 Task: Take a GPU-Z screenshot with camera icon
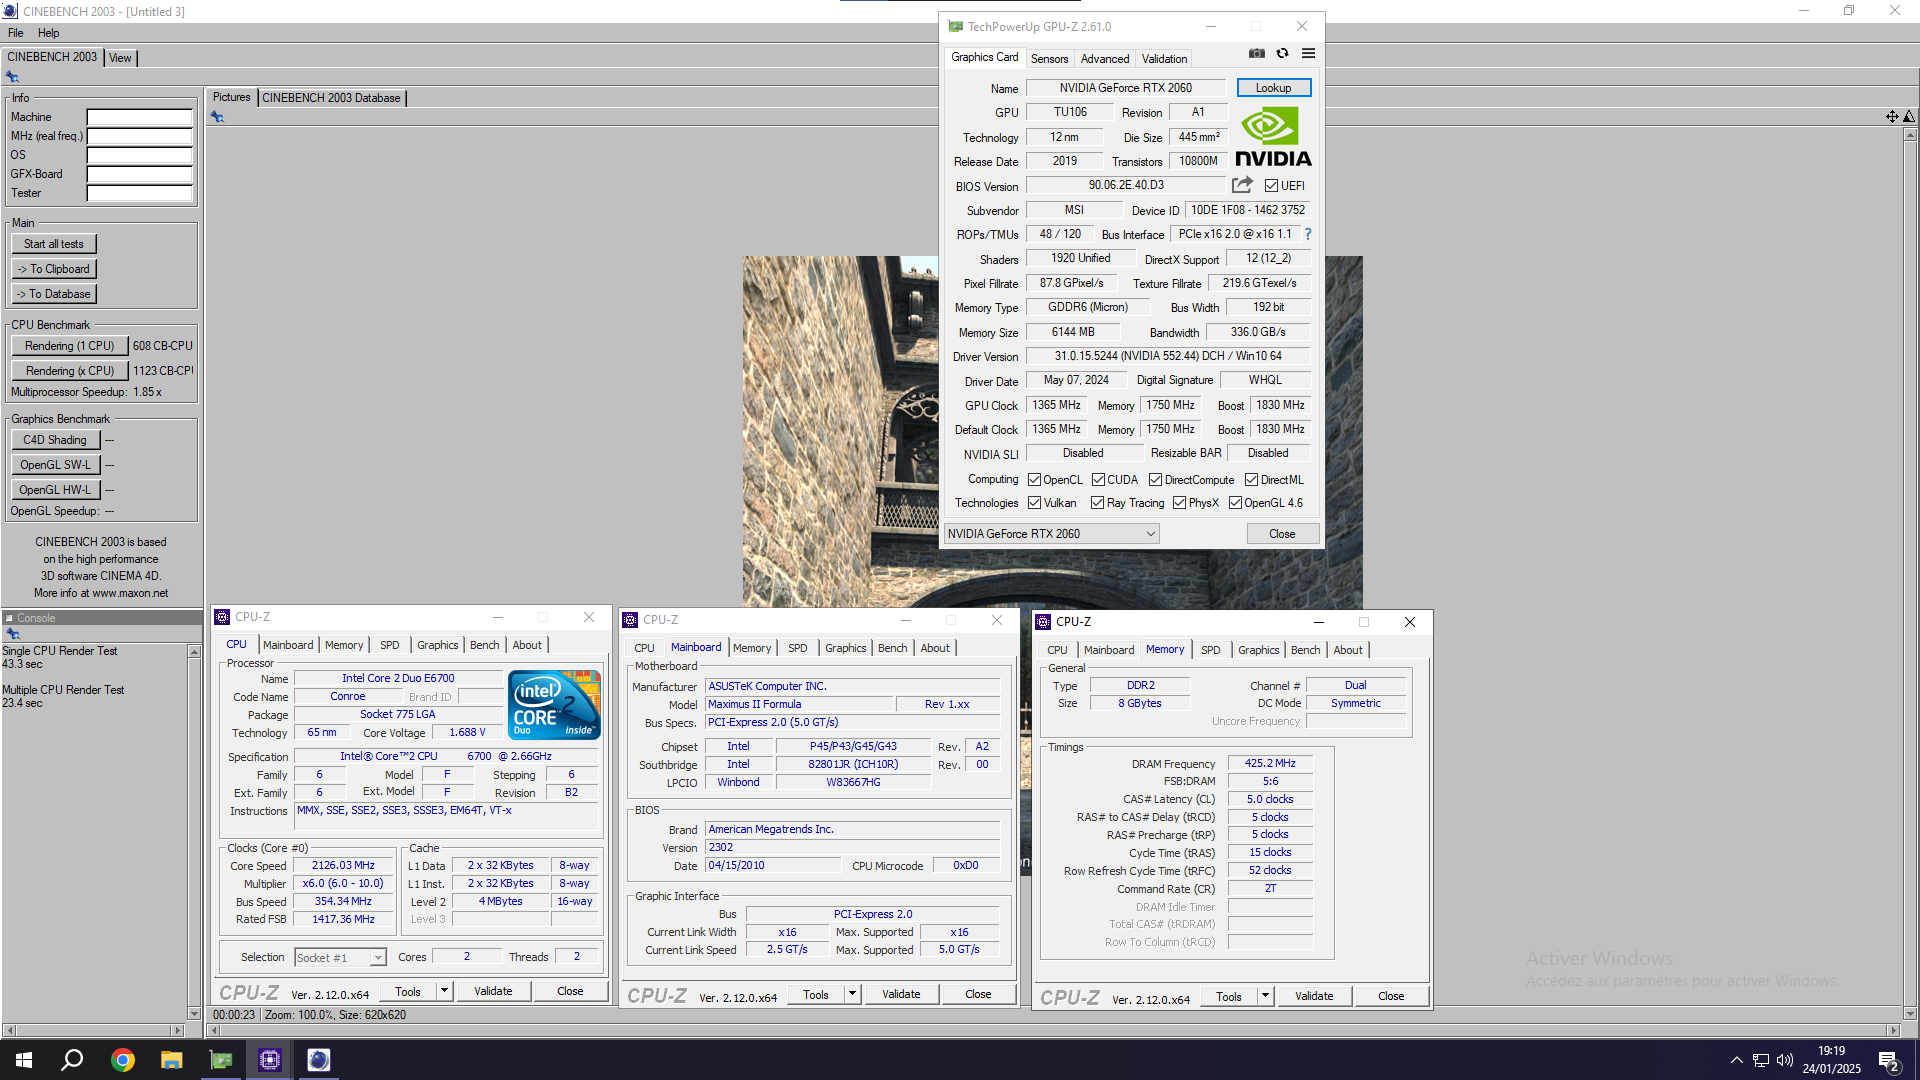click(x=1257, y=54)
